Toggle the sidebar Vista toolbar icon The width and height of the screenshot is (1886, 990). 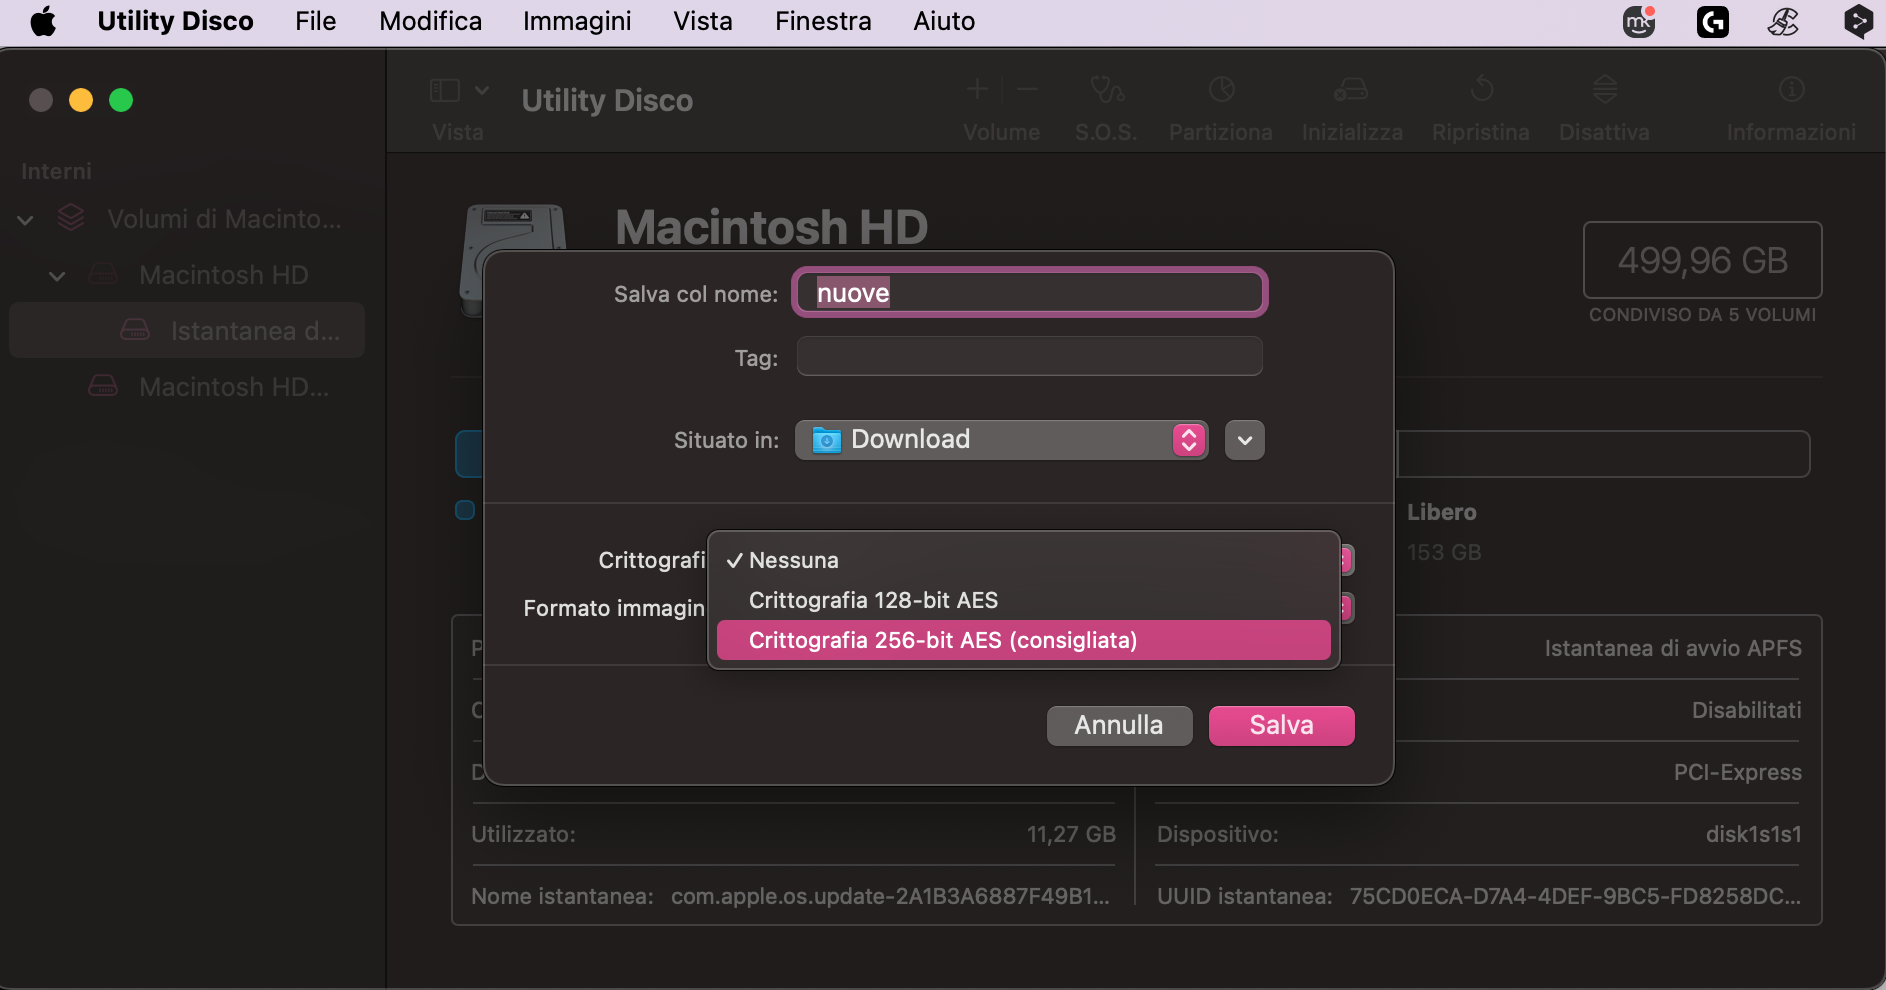[445, 91]
